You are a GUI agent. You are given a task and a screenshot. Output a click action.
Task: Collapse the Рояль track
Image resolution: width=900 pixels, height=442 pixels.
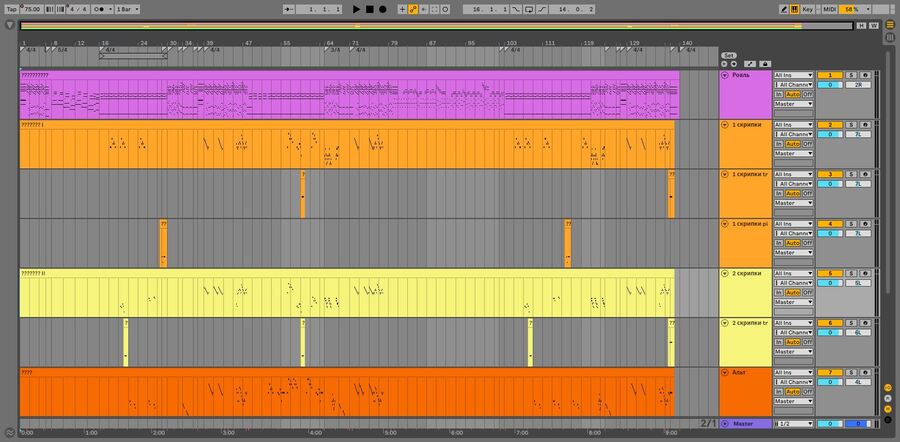(724, 75)
